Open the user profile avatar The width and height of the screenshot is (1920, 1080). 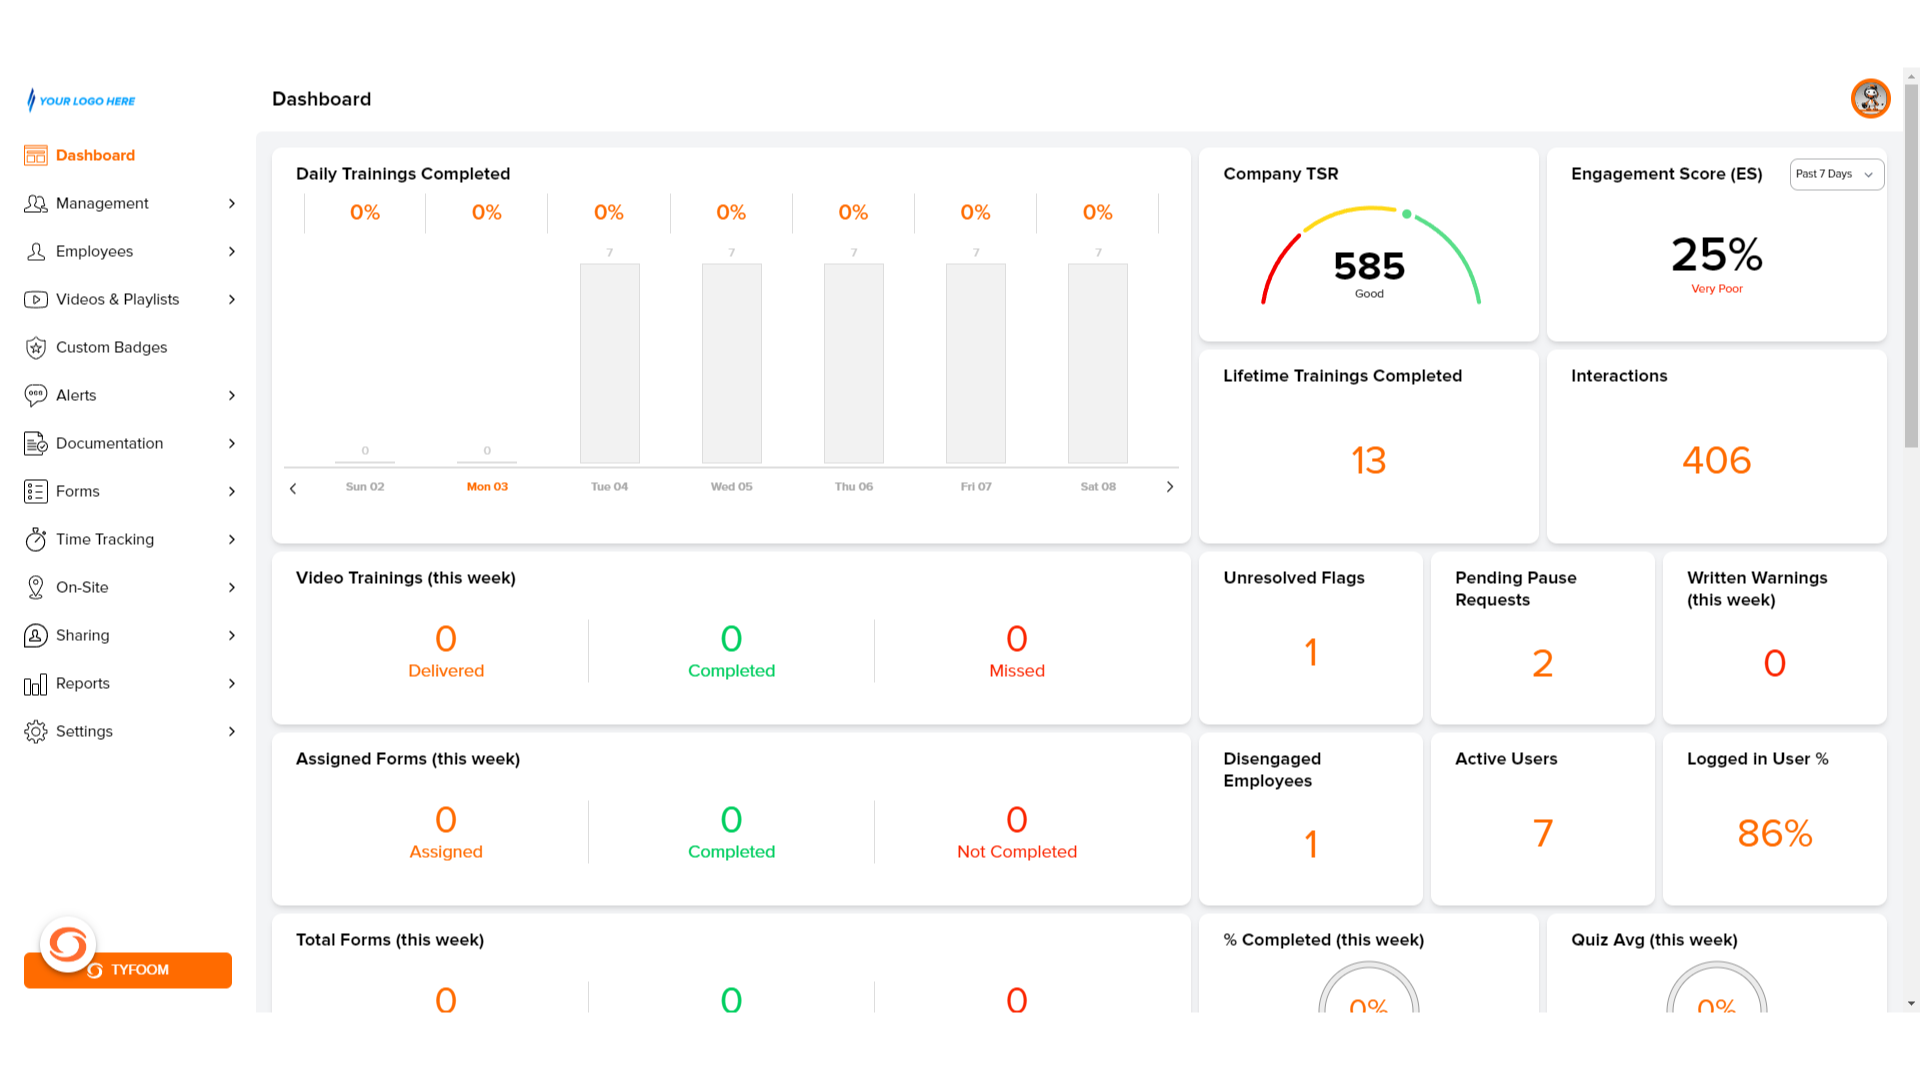click(x=1869, y=99)
